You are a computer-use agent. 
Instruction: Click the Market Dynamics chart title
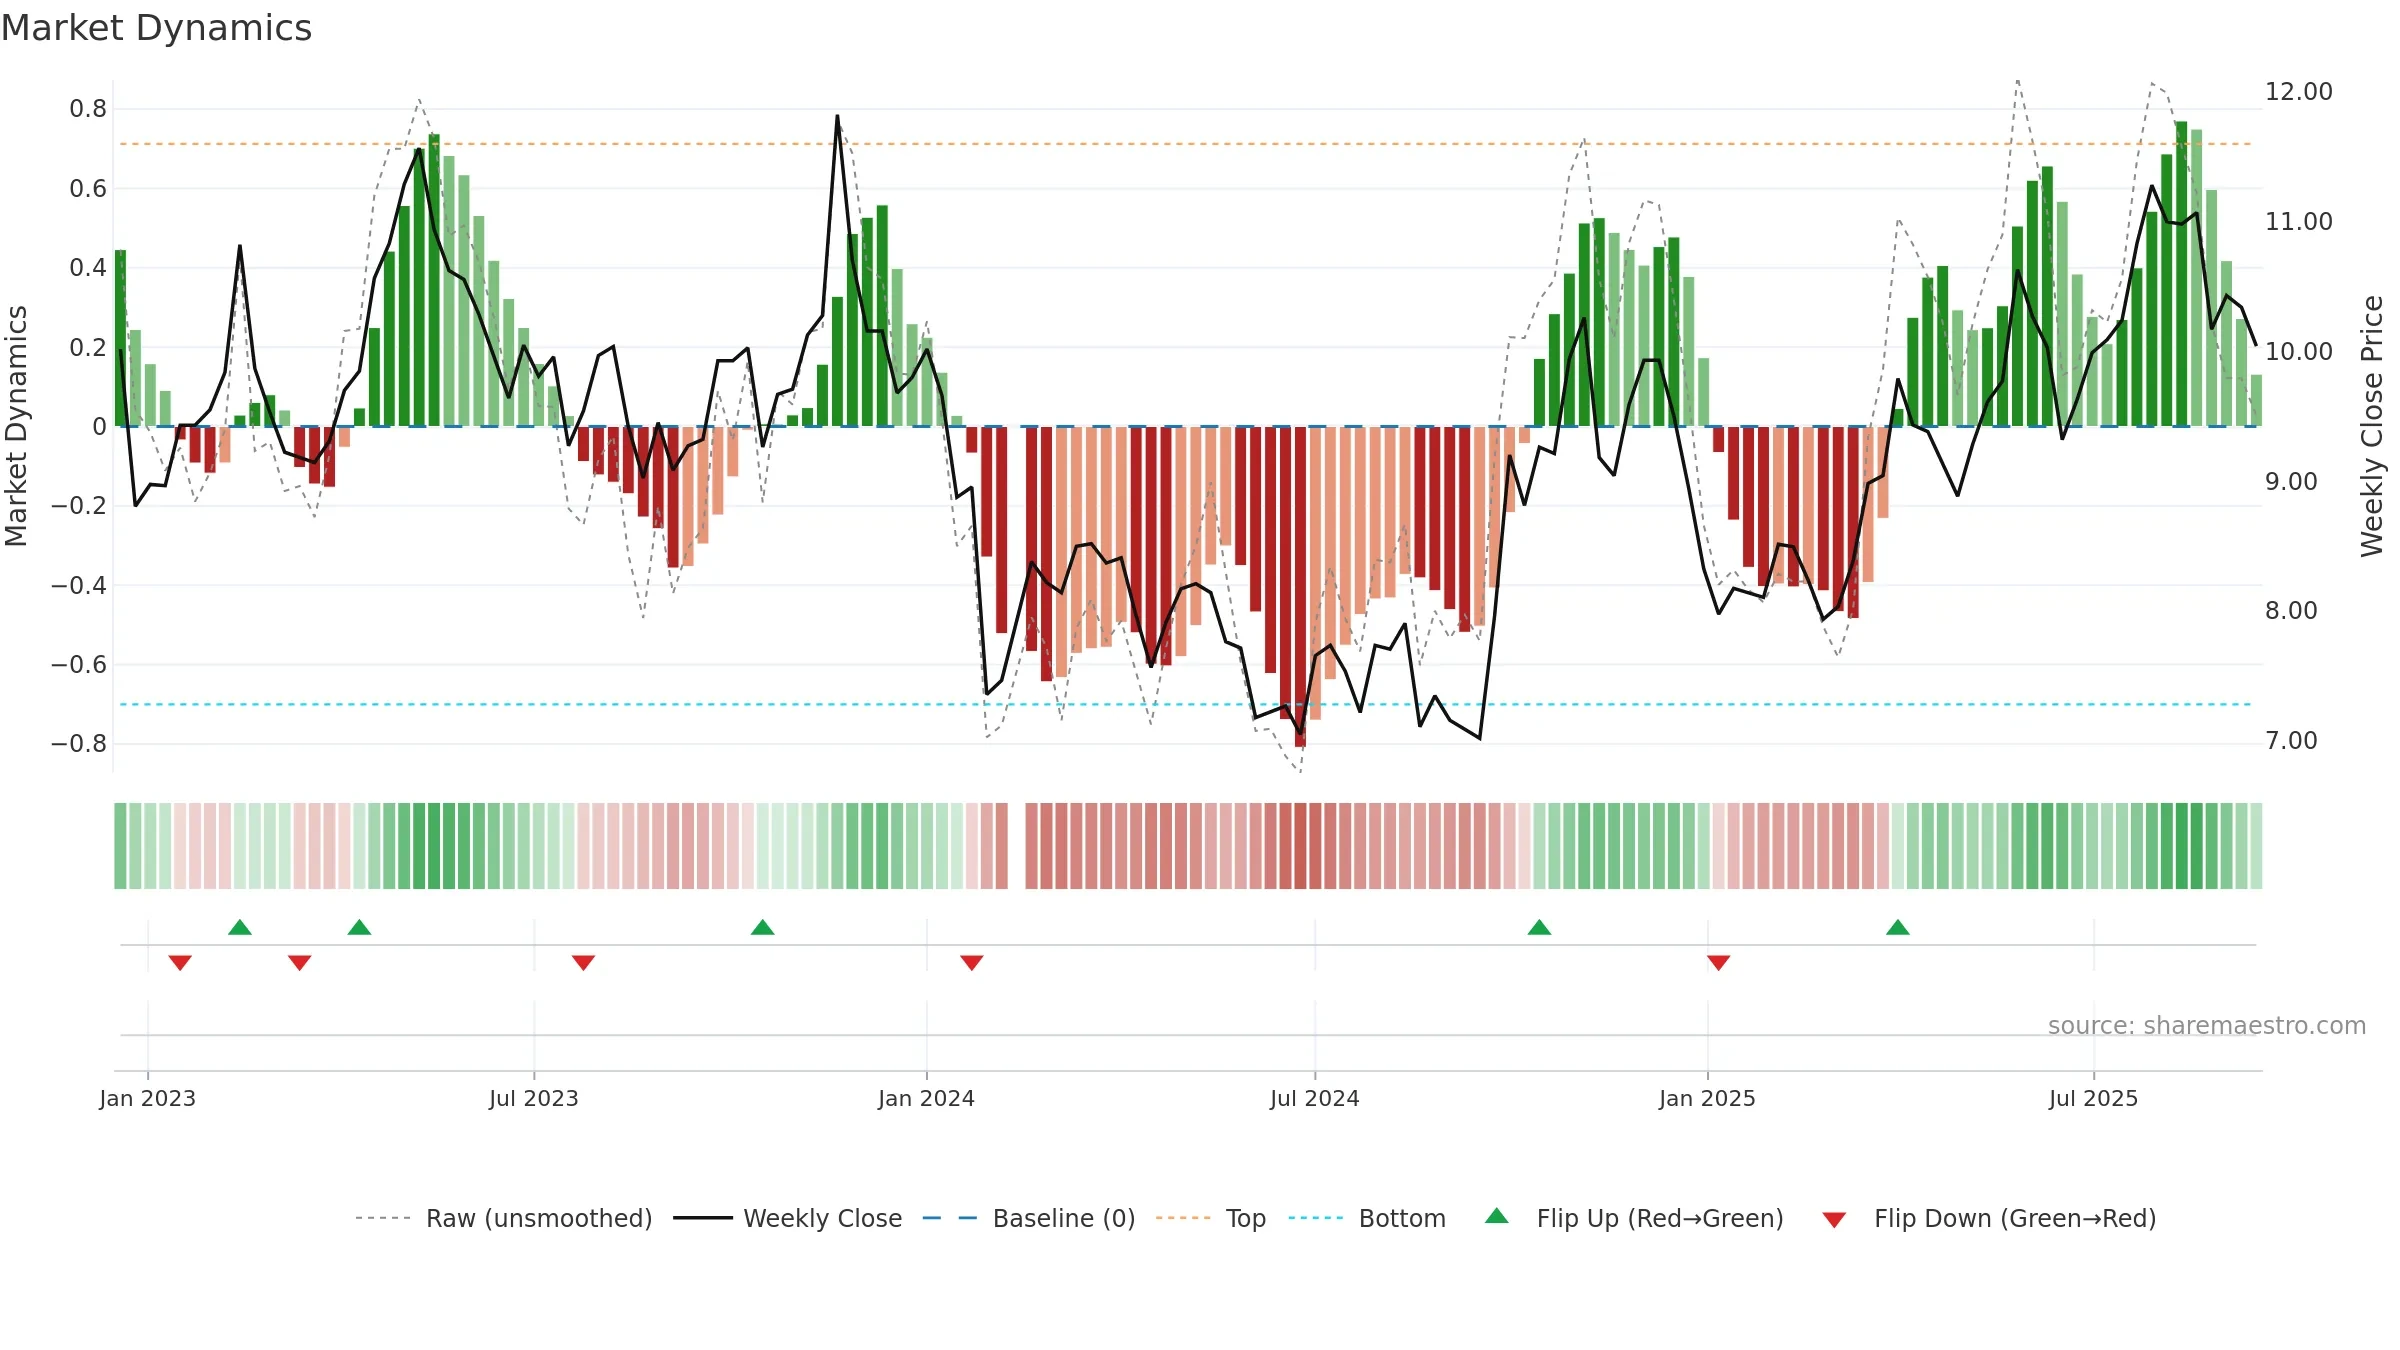[x=157, y=28]
